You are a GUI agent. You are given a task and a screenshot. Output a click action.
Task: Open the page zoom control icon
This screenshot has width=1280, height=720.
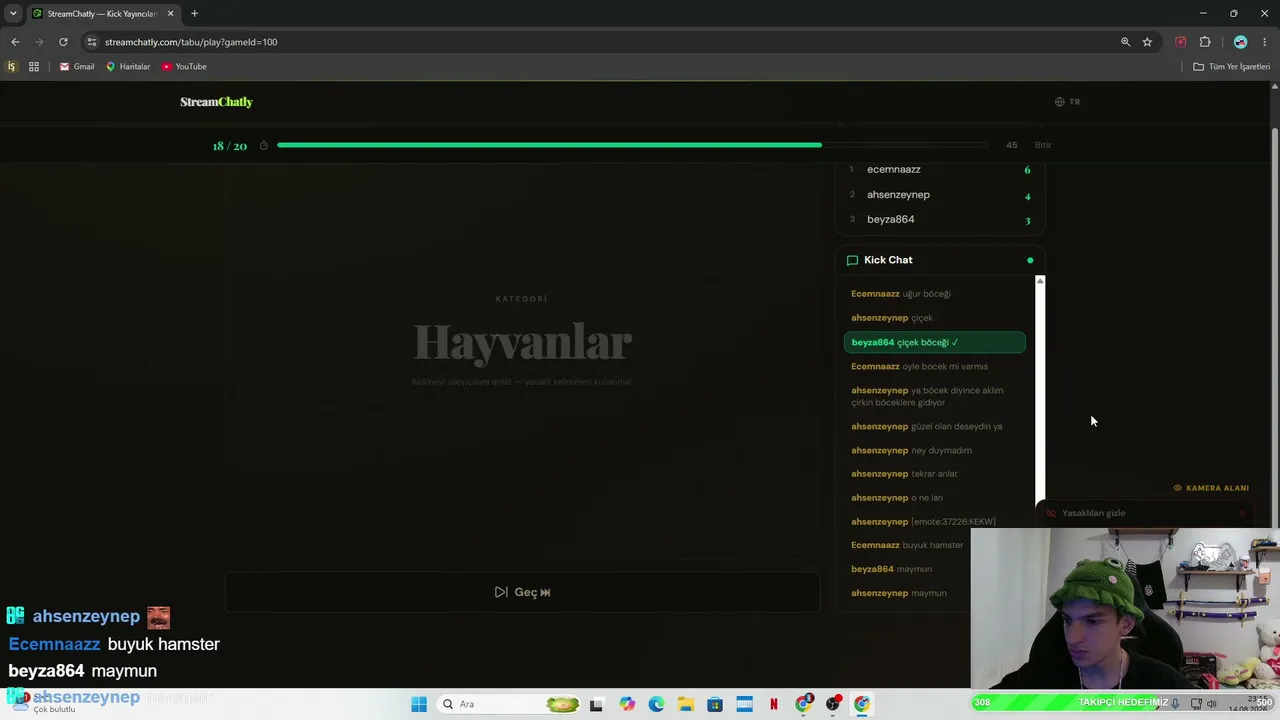pyautogui.click(x=1125, y=42)
